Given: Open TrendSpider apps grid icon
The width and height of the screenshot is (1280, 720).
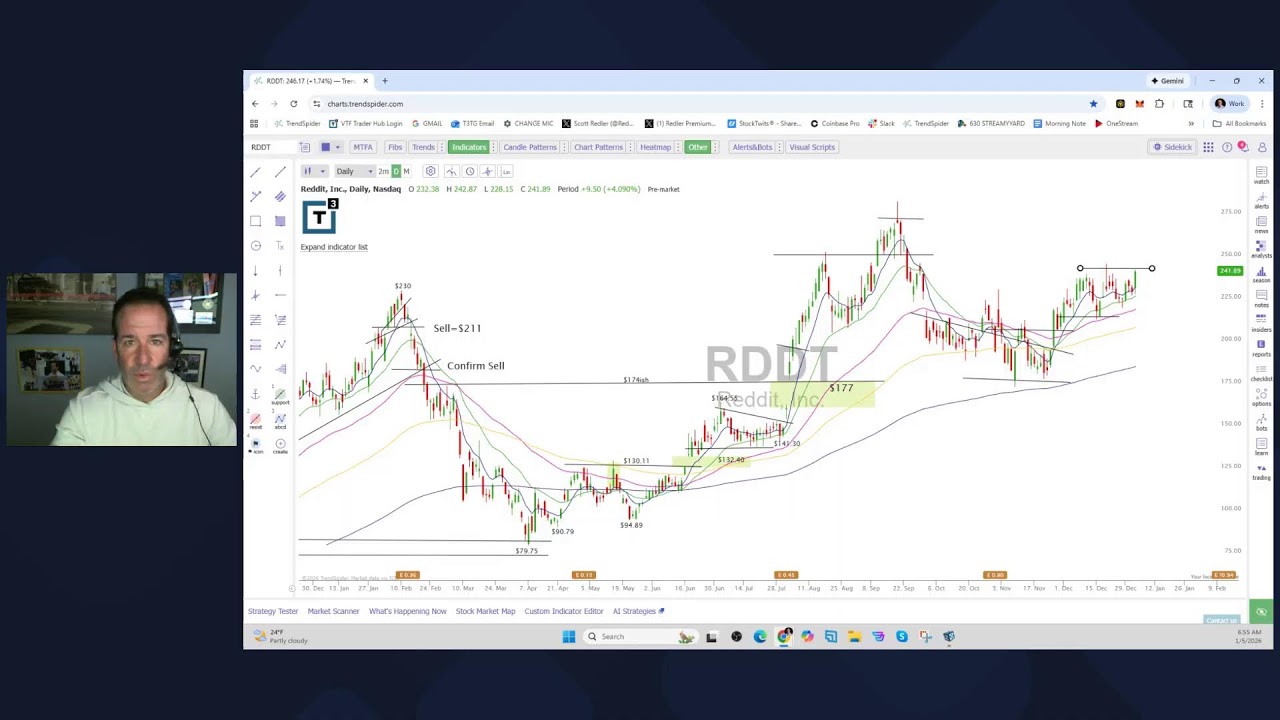Looking at the screenshot, I should coord(1208,147).
